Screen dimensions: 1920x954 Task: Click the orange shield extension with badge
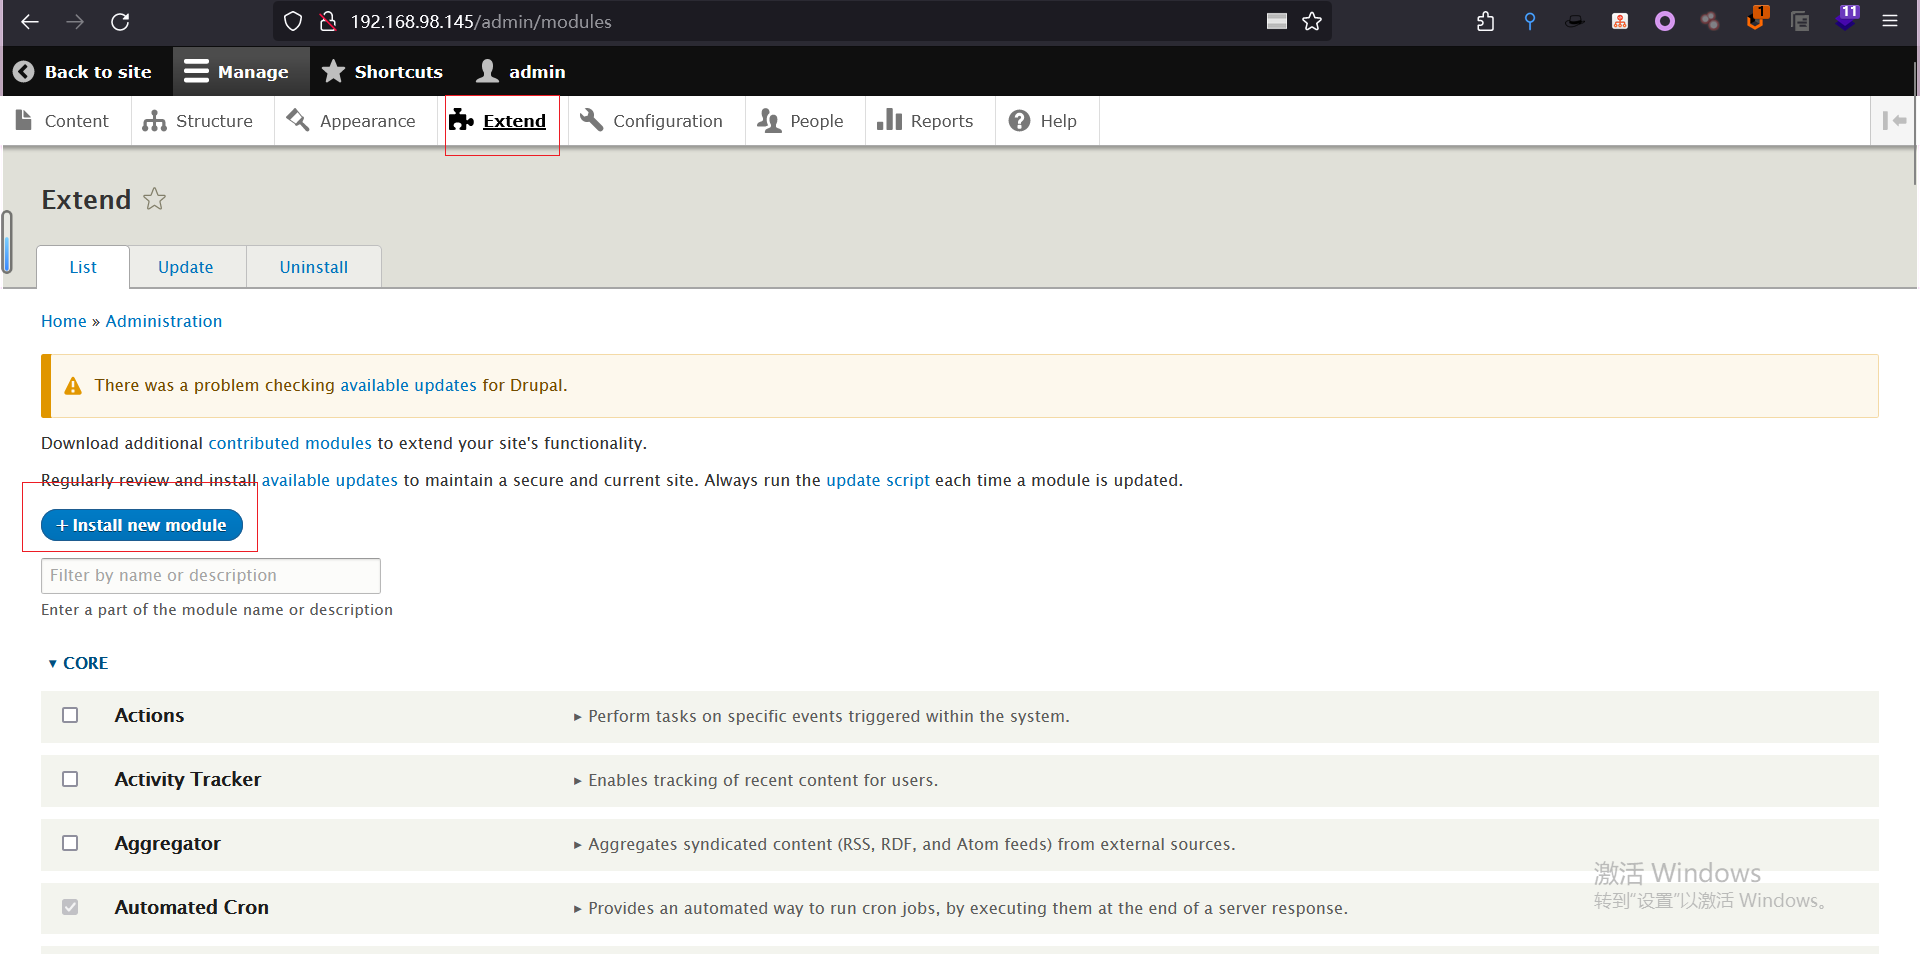(x=1756, y=19)
